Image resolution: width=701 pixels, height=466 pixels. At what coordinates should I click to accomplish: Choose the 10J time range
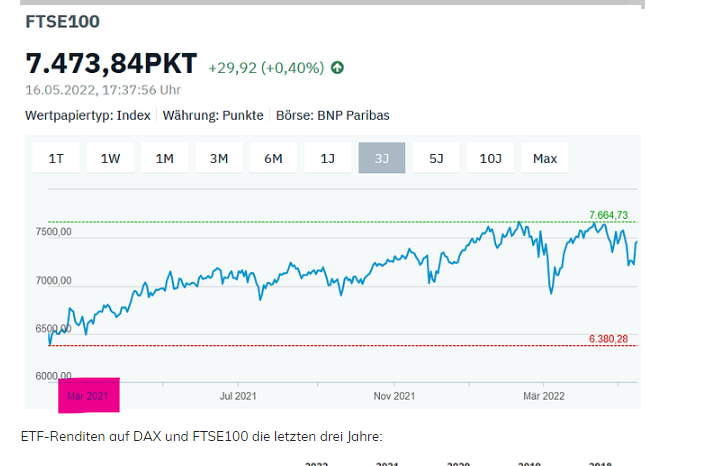[x=490, y=158]
